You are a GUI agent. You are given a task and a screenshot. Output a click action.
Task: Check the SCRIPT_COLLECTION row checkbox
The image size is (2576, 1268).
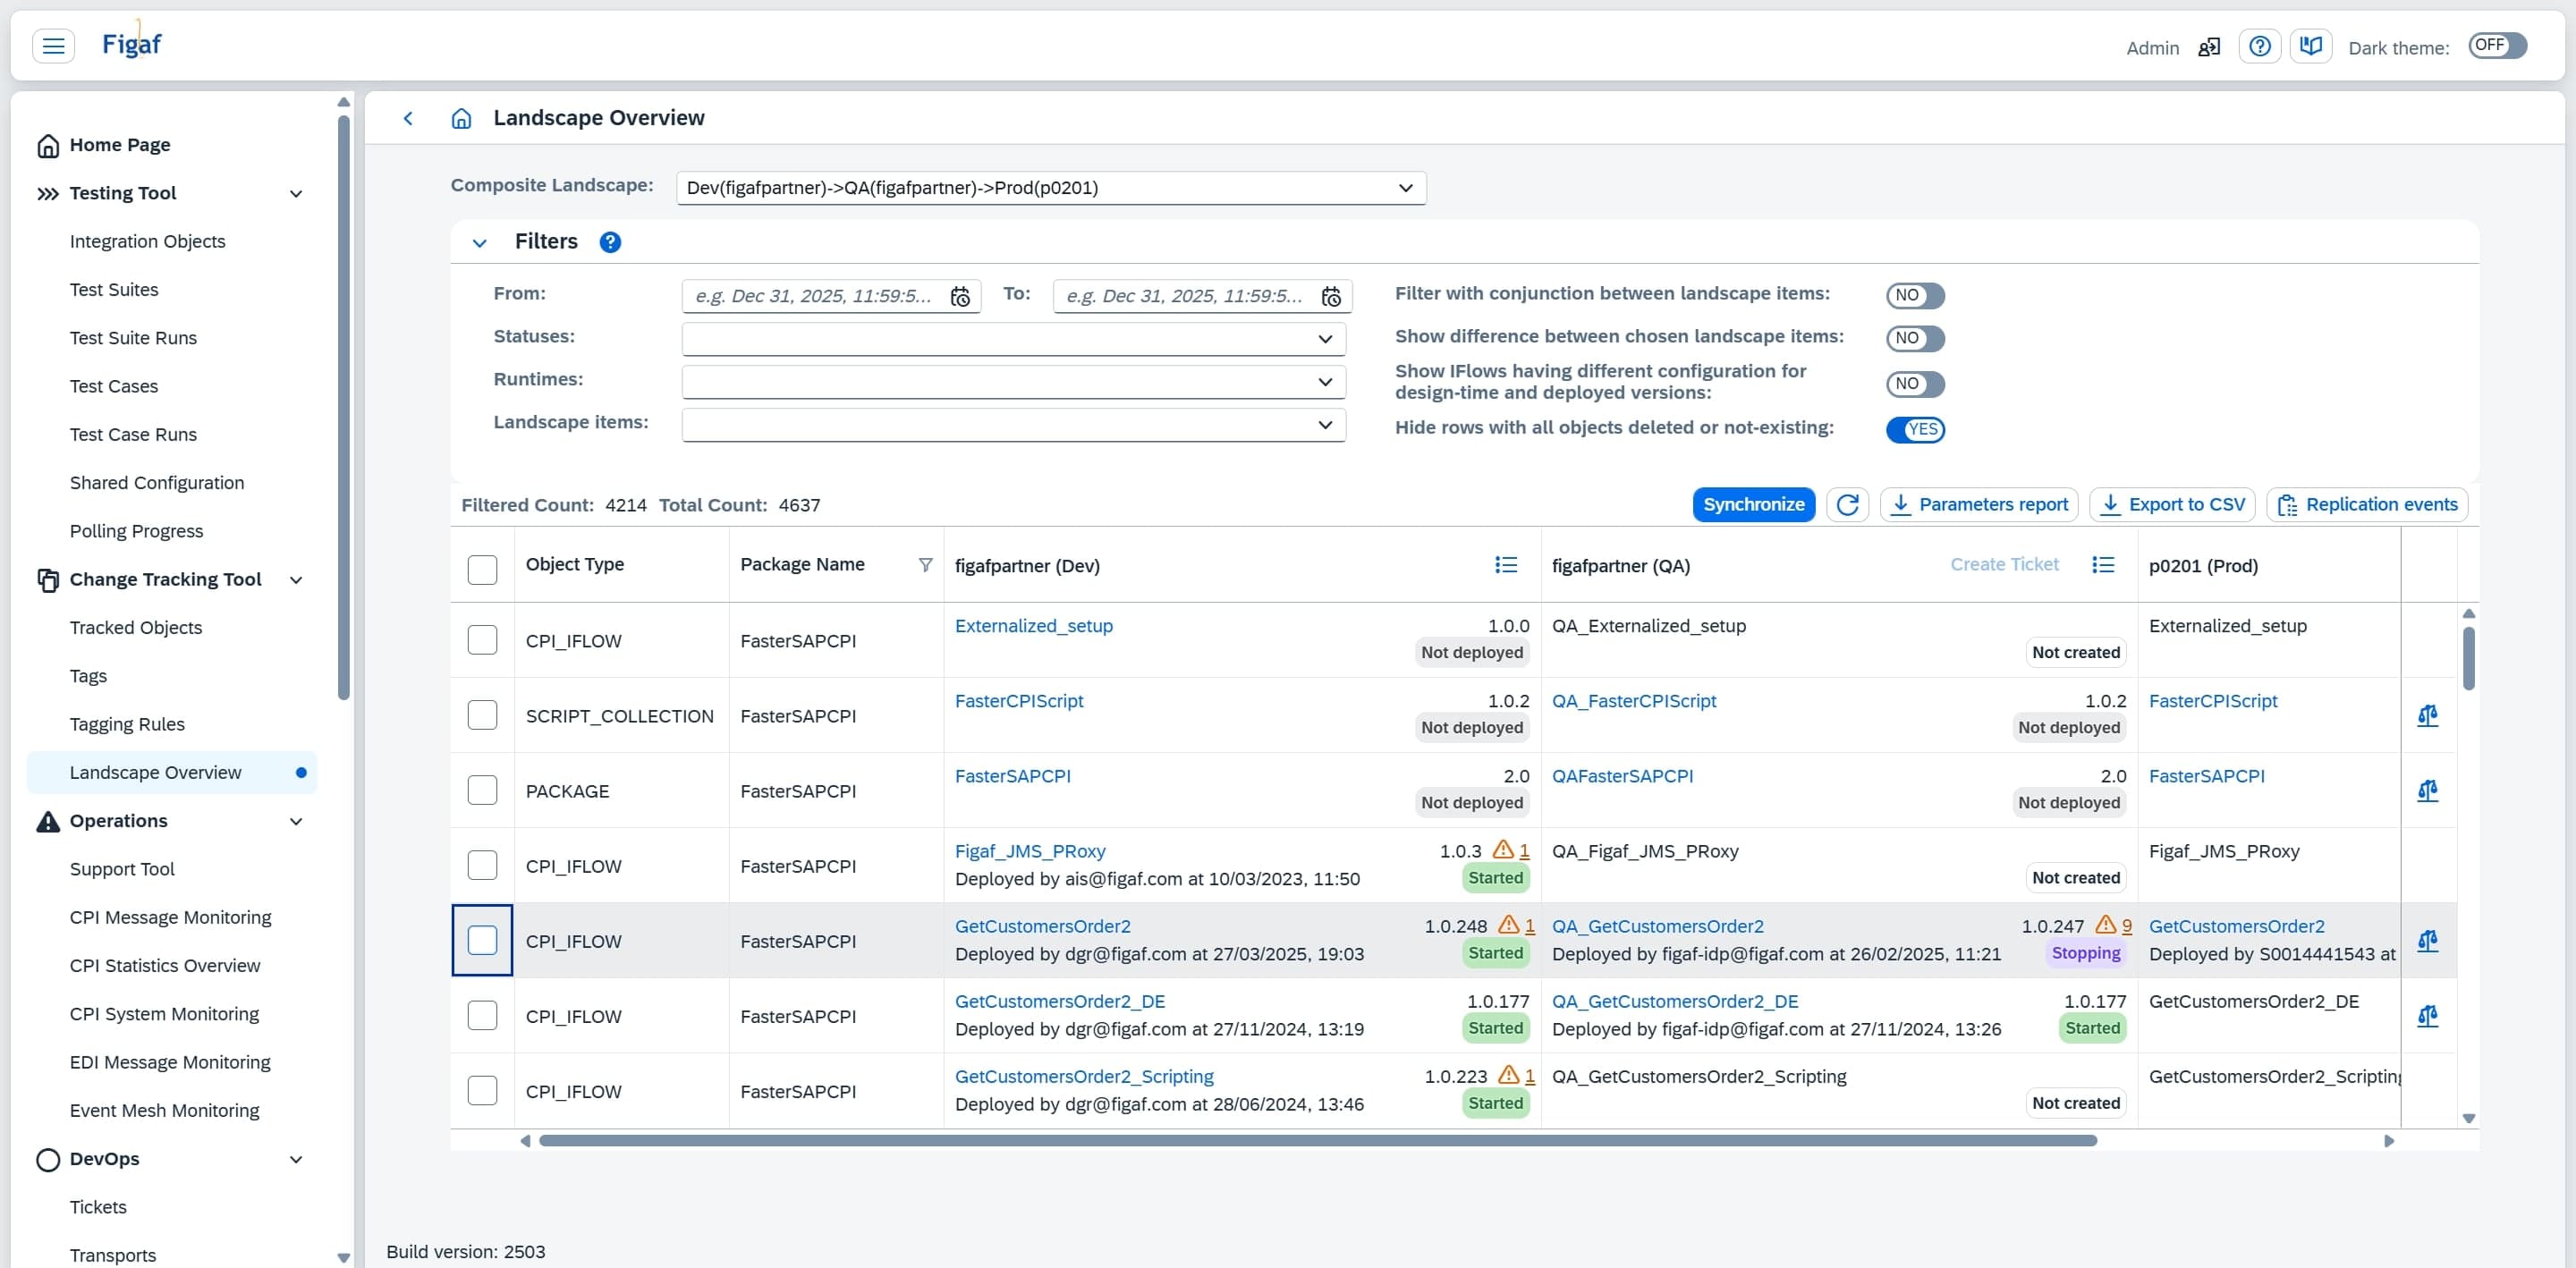pyautogui.click(x=482, y=715)
